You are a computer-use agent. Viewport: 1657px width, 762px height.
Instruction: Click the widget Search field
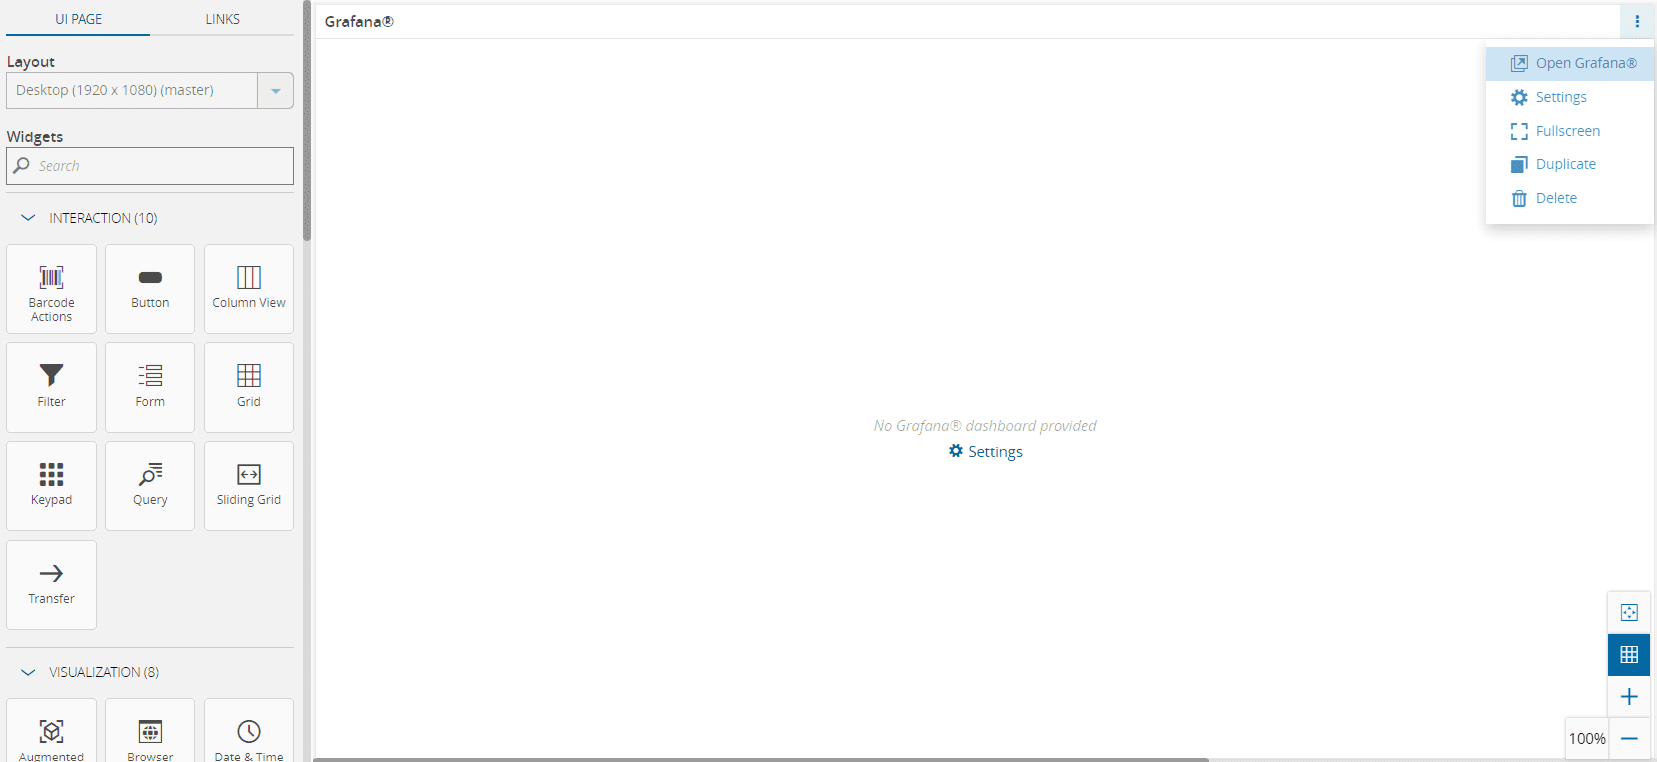pos(150,166)
